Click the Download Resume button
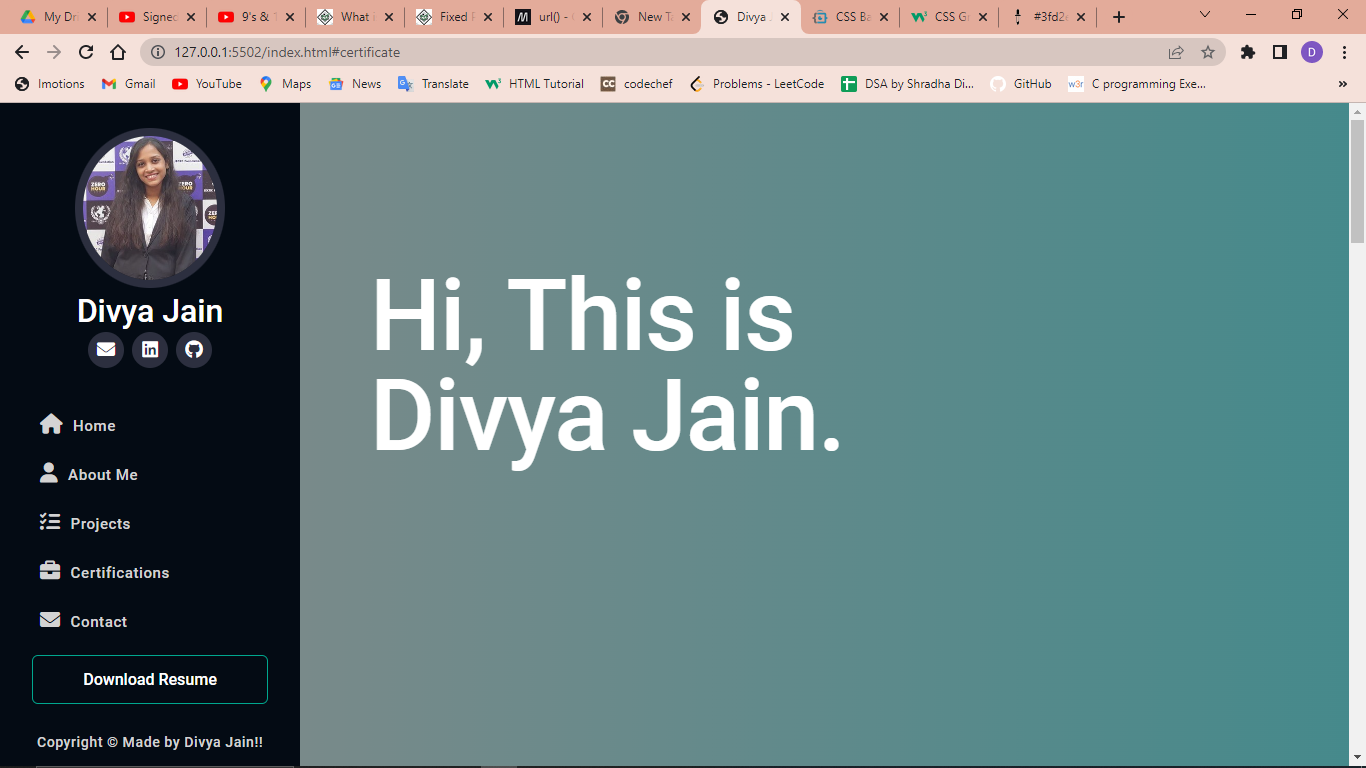Image resolution: width=1366 pixels, height=768 pixels. point(150,679)
